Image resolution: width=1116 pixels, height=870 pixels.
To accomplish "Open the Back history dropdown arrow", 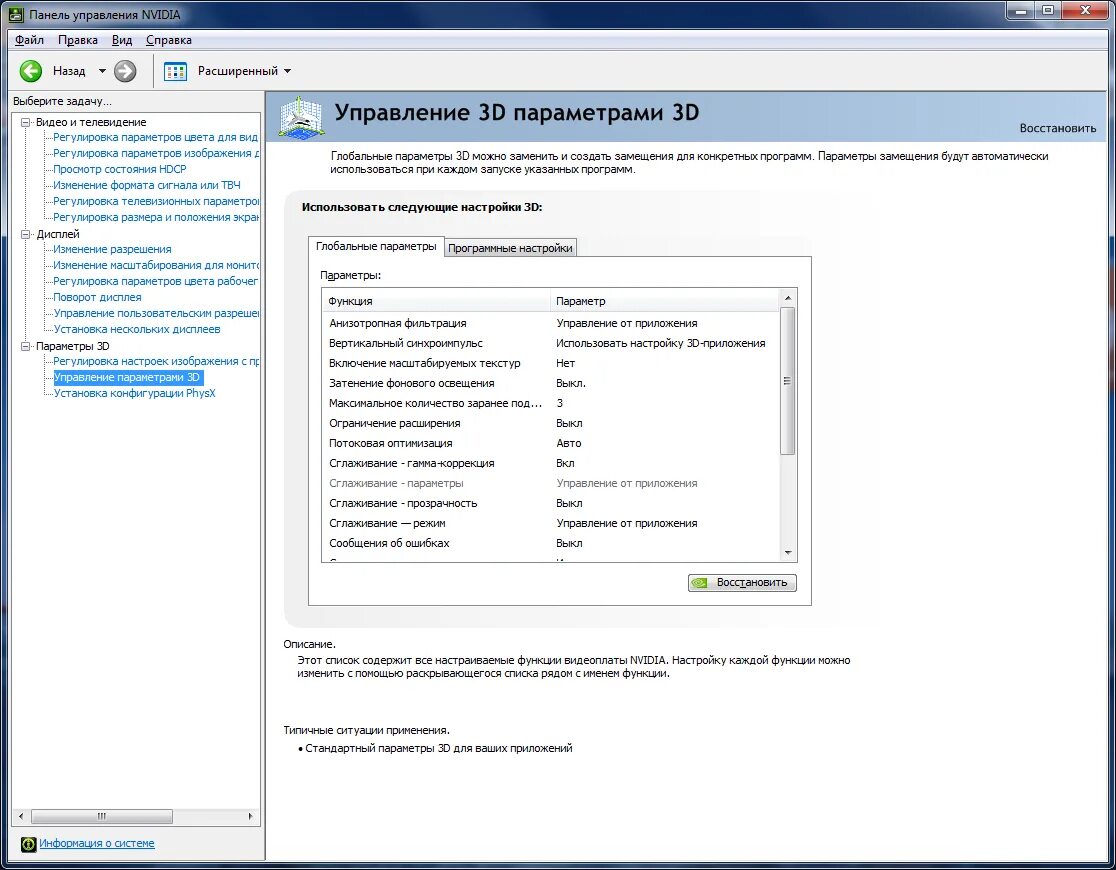I will click(x=102, y=71).
